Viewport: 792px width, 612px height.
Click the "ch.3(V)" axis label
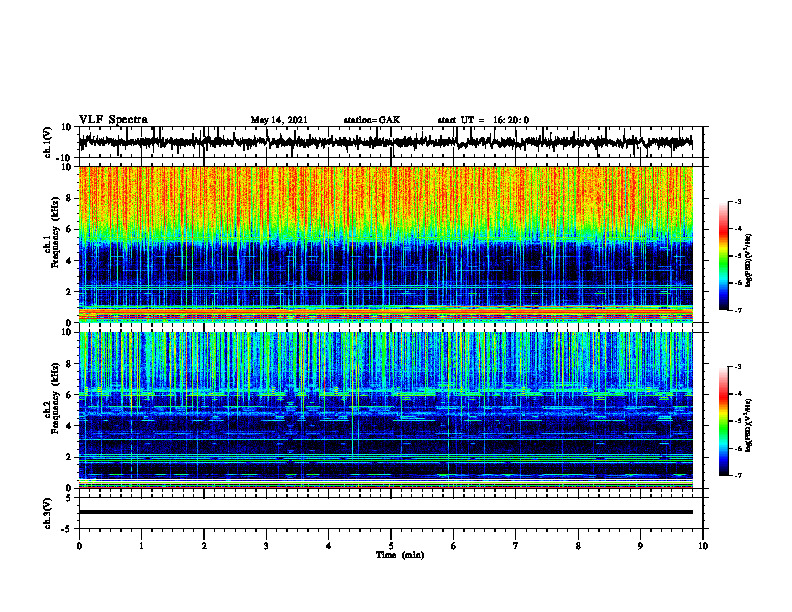48,513
